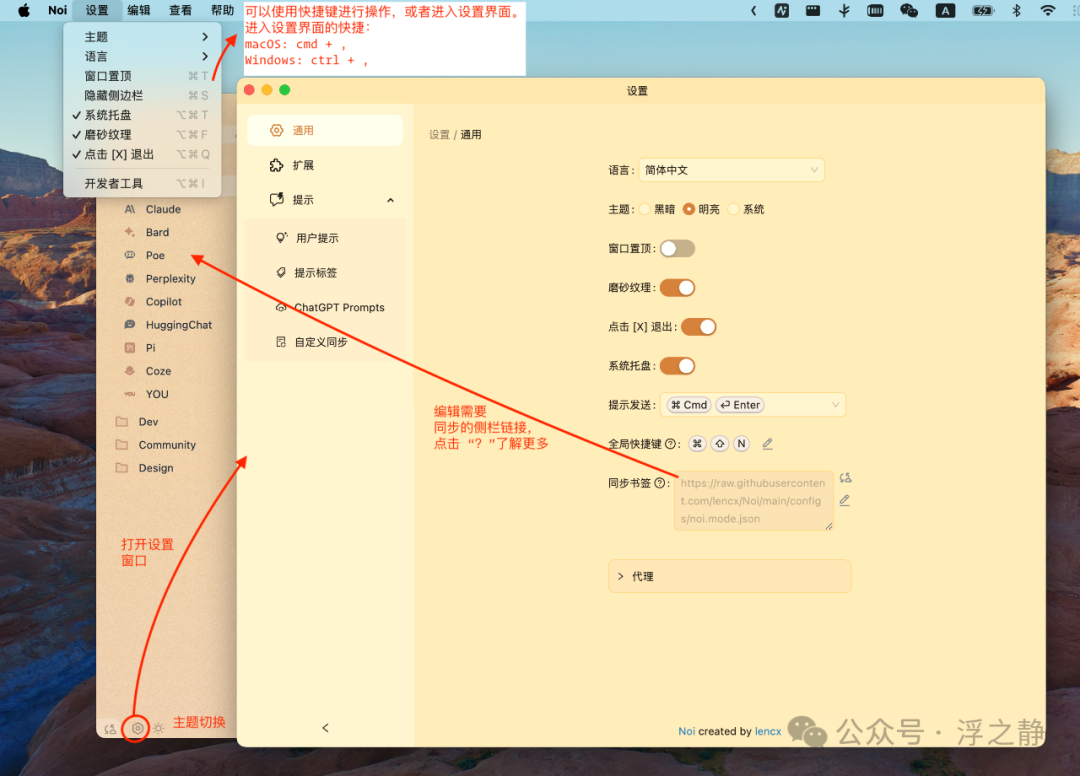Collapse the 提示 group in settings sidebar

(x=325, y=200)
